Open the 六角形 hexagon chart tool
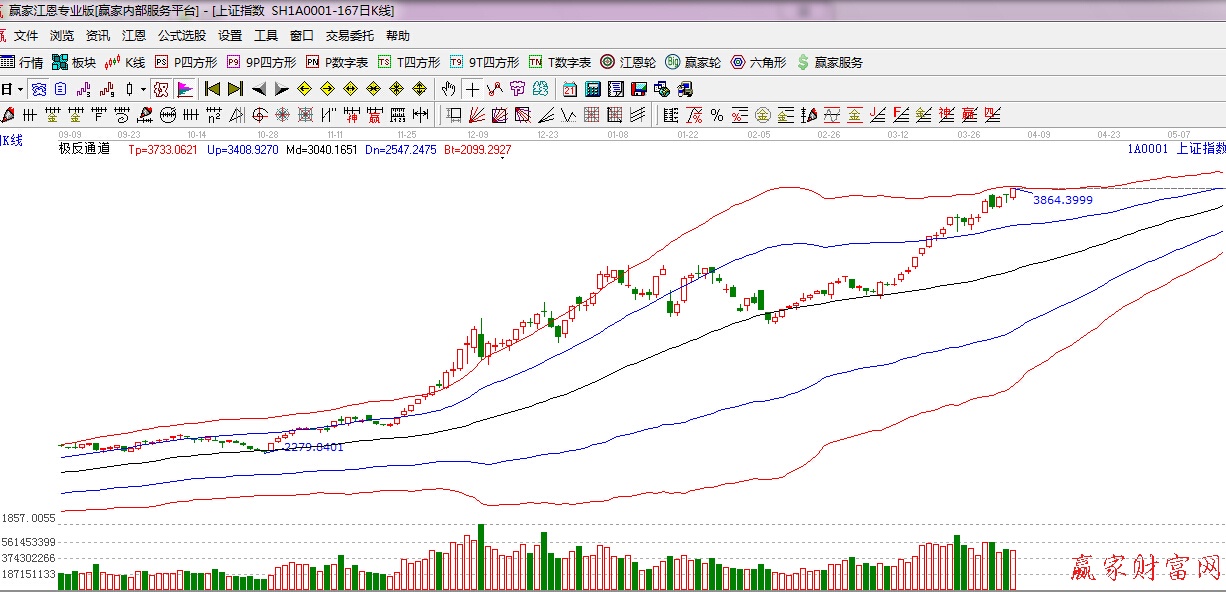 [758, 62]
